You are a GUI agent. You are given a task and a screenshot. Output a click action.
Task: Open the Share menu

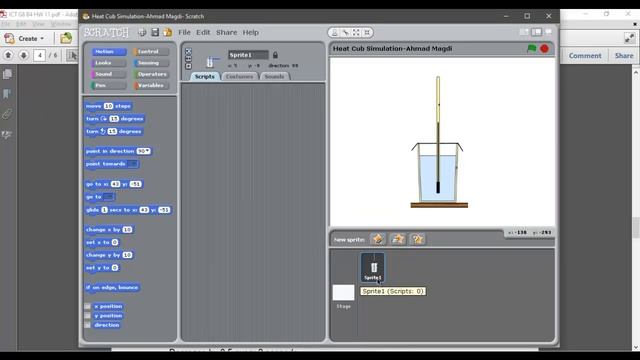227,32
